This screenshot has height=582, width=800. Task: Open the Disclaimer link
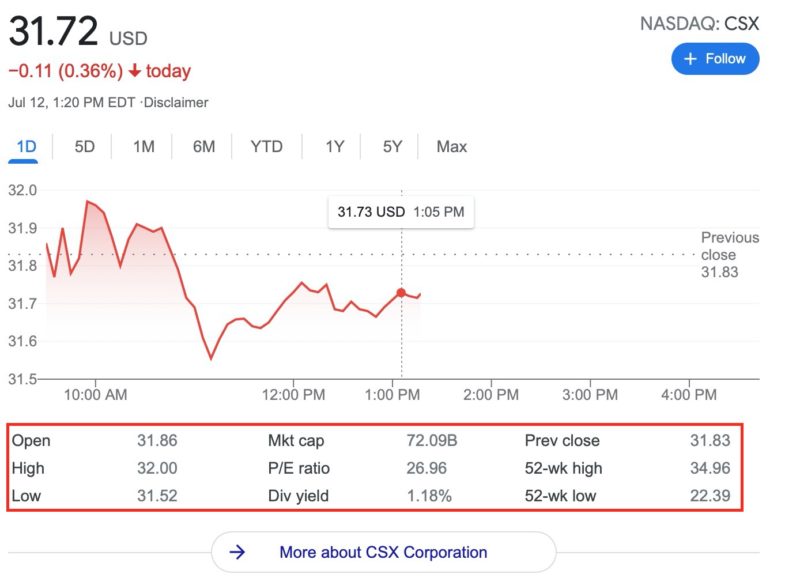(x=176, y=103)
